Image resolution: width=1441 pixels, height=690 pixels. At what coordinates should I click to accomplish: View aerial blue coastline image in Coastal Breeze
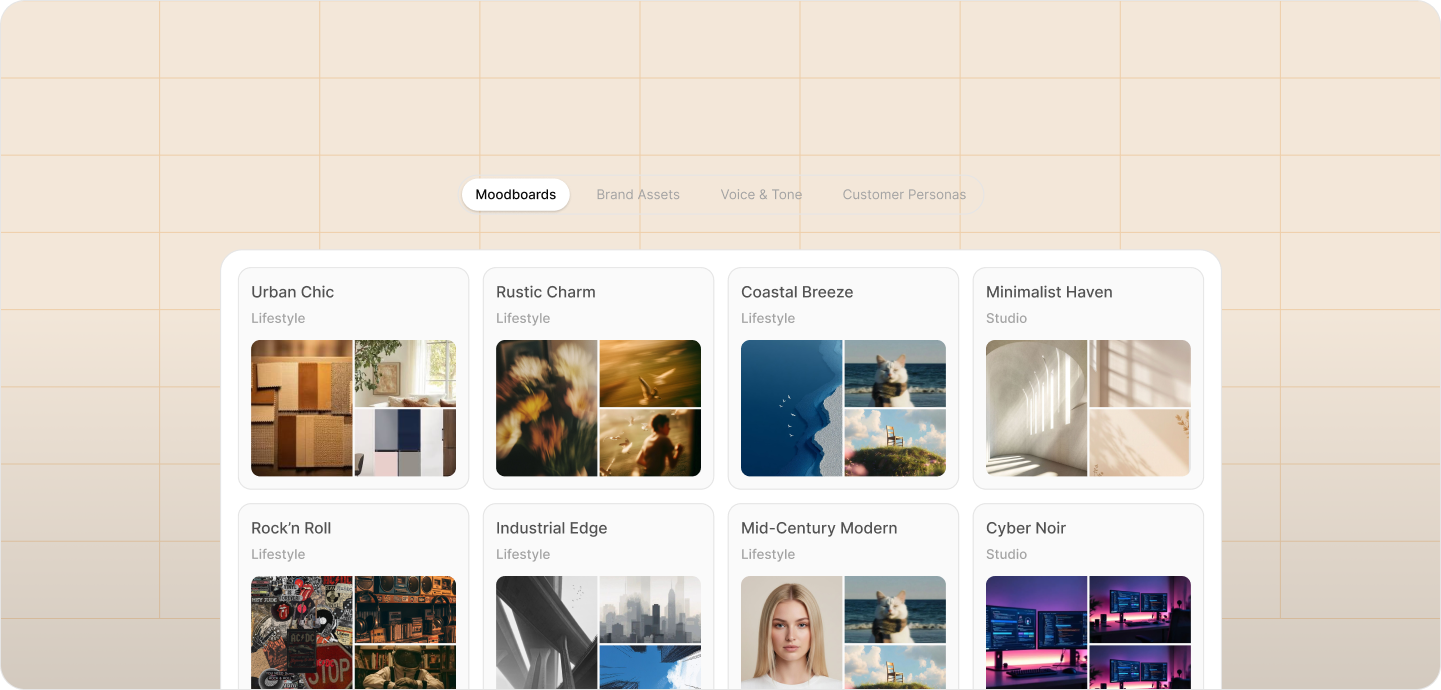[x=792, y=408]
